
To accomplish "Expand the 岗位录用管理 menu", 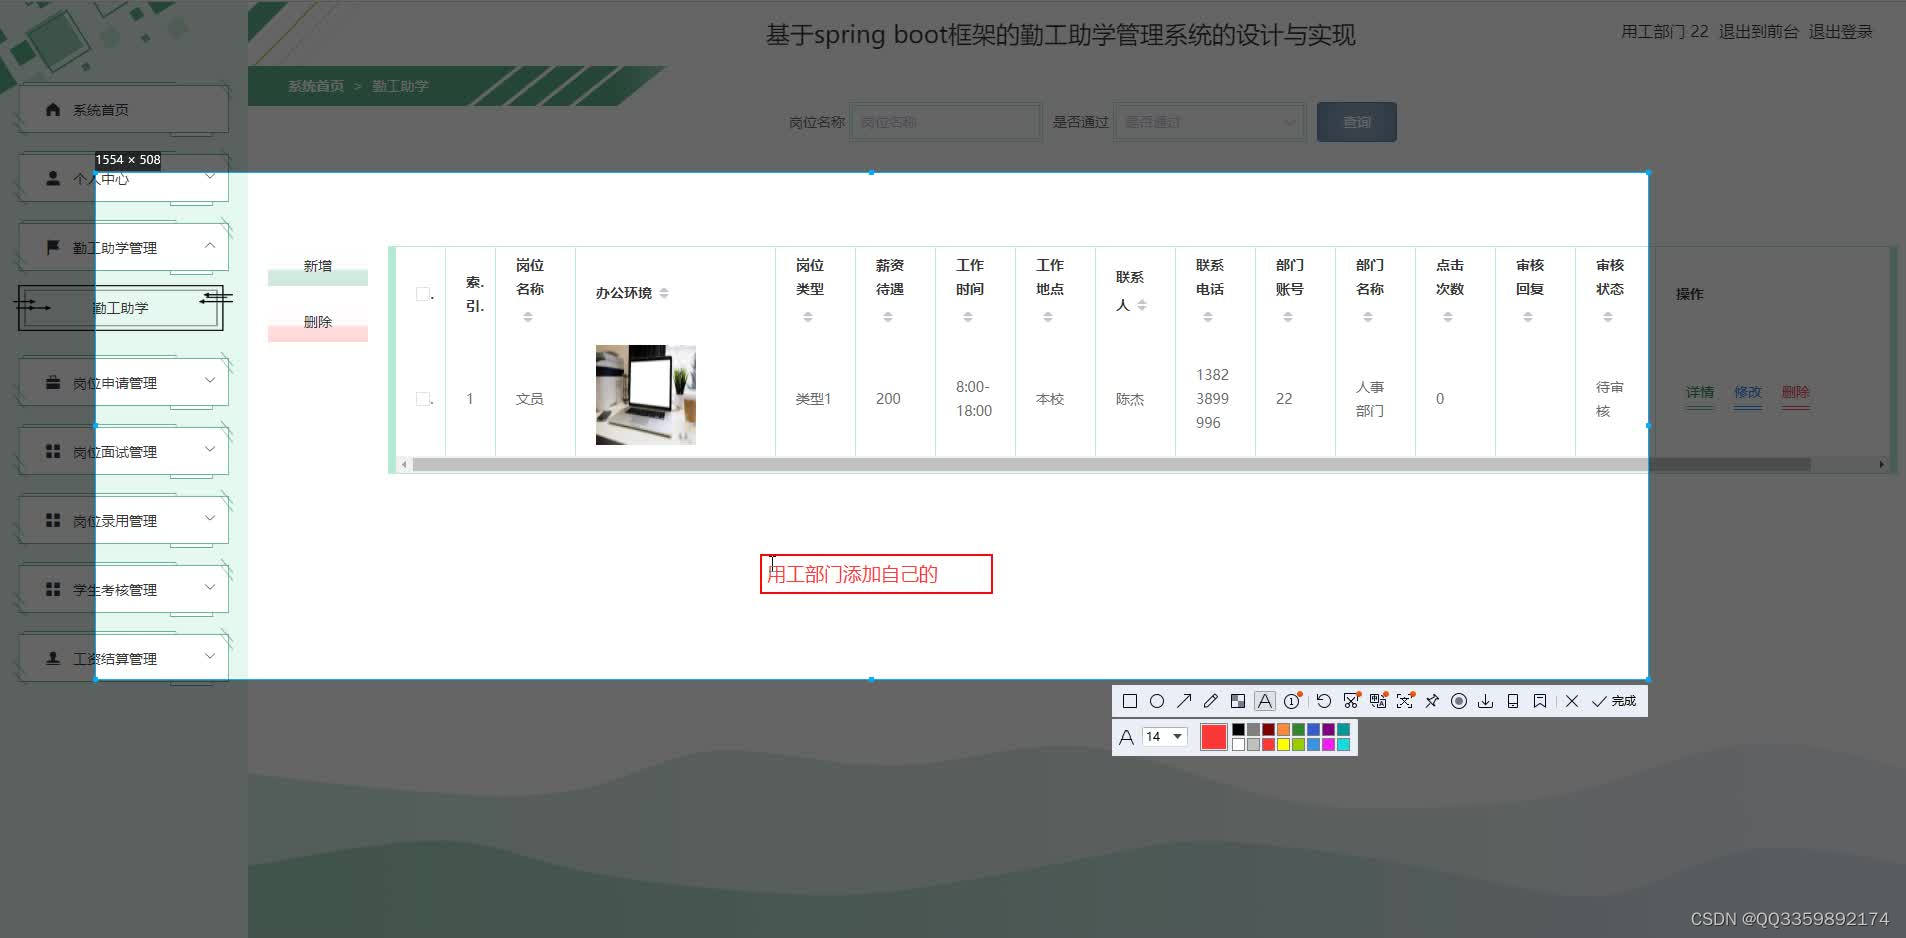I will pyautogui.click(x=124, y=521).
